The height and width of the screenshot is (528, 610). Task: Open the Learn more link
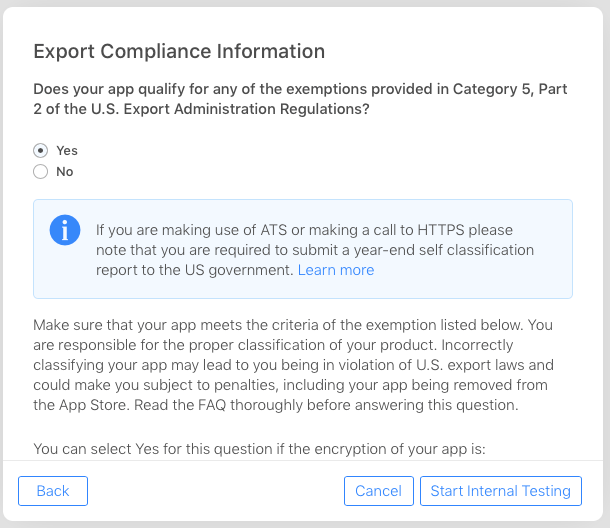[x=336, y=270]
